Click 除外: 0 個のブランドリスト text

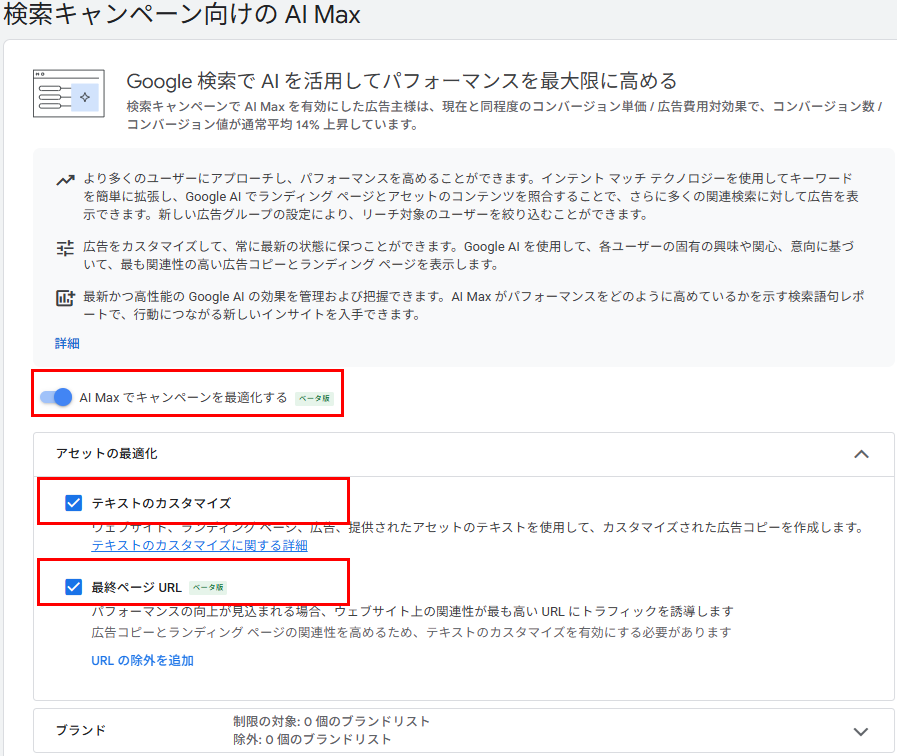click(x=312, y=739)
